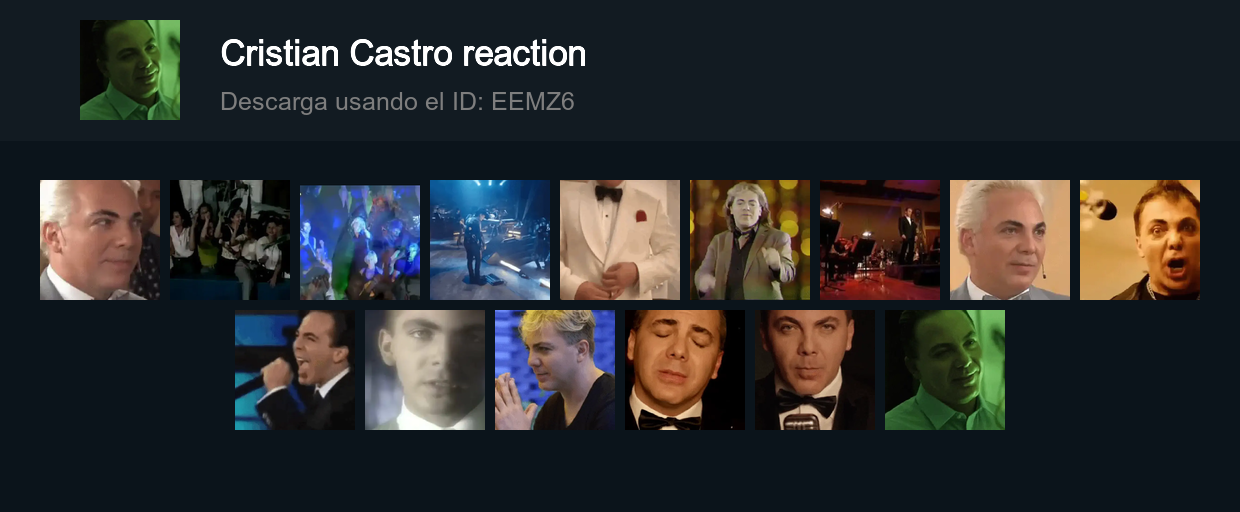
Task: Choose the blond man with praying hands sticker
Action: click(x=555, y=370)
